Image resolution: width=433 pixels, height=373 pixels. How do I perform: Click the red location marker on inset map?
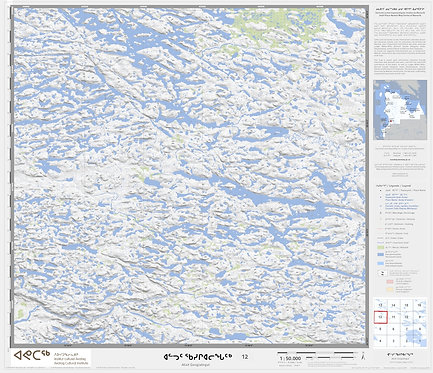(x=390, y=122)
